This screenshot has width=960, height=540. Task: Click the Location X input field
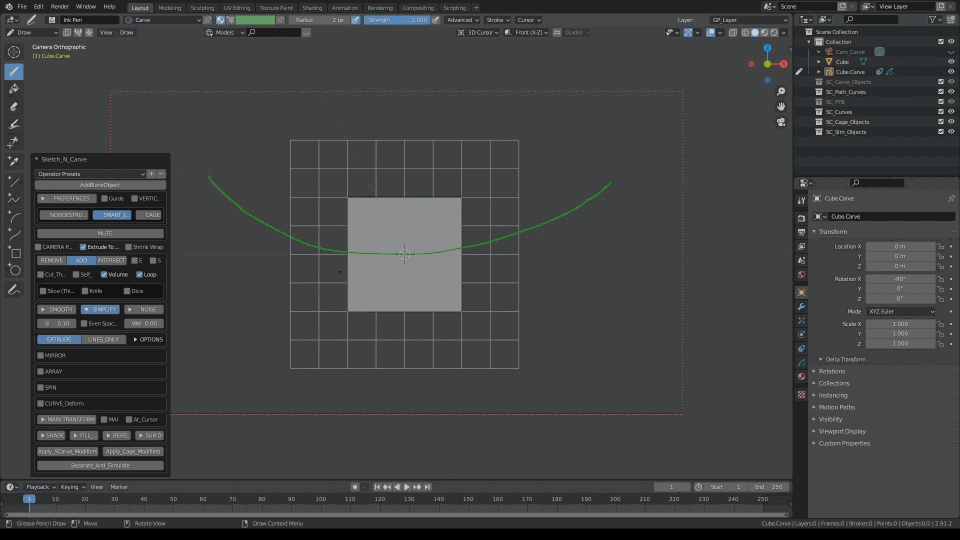pos(900,245)
